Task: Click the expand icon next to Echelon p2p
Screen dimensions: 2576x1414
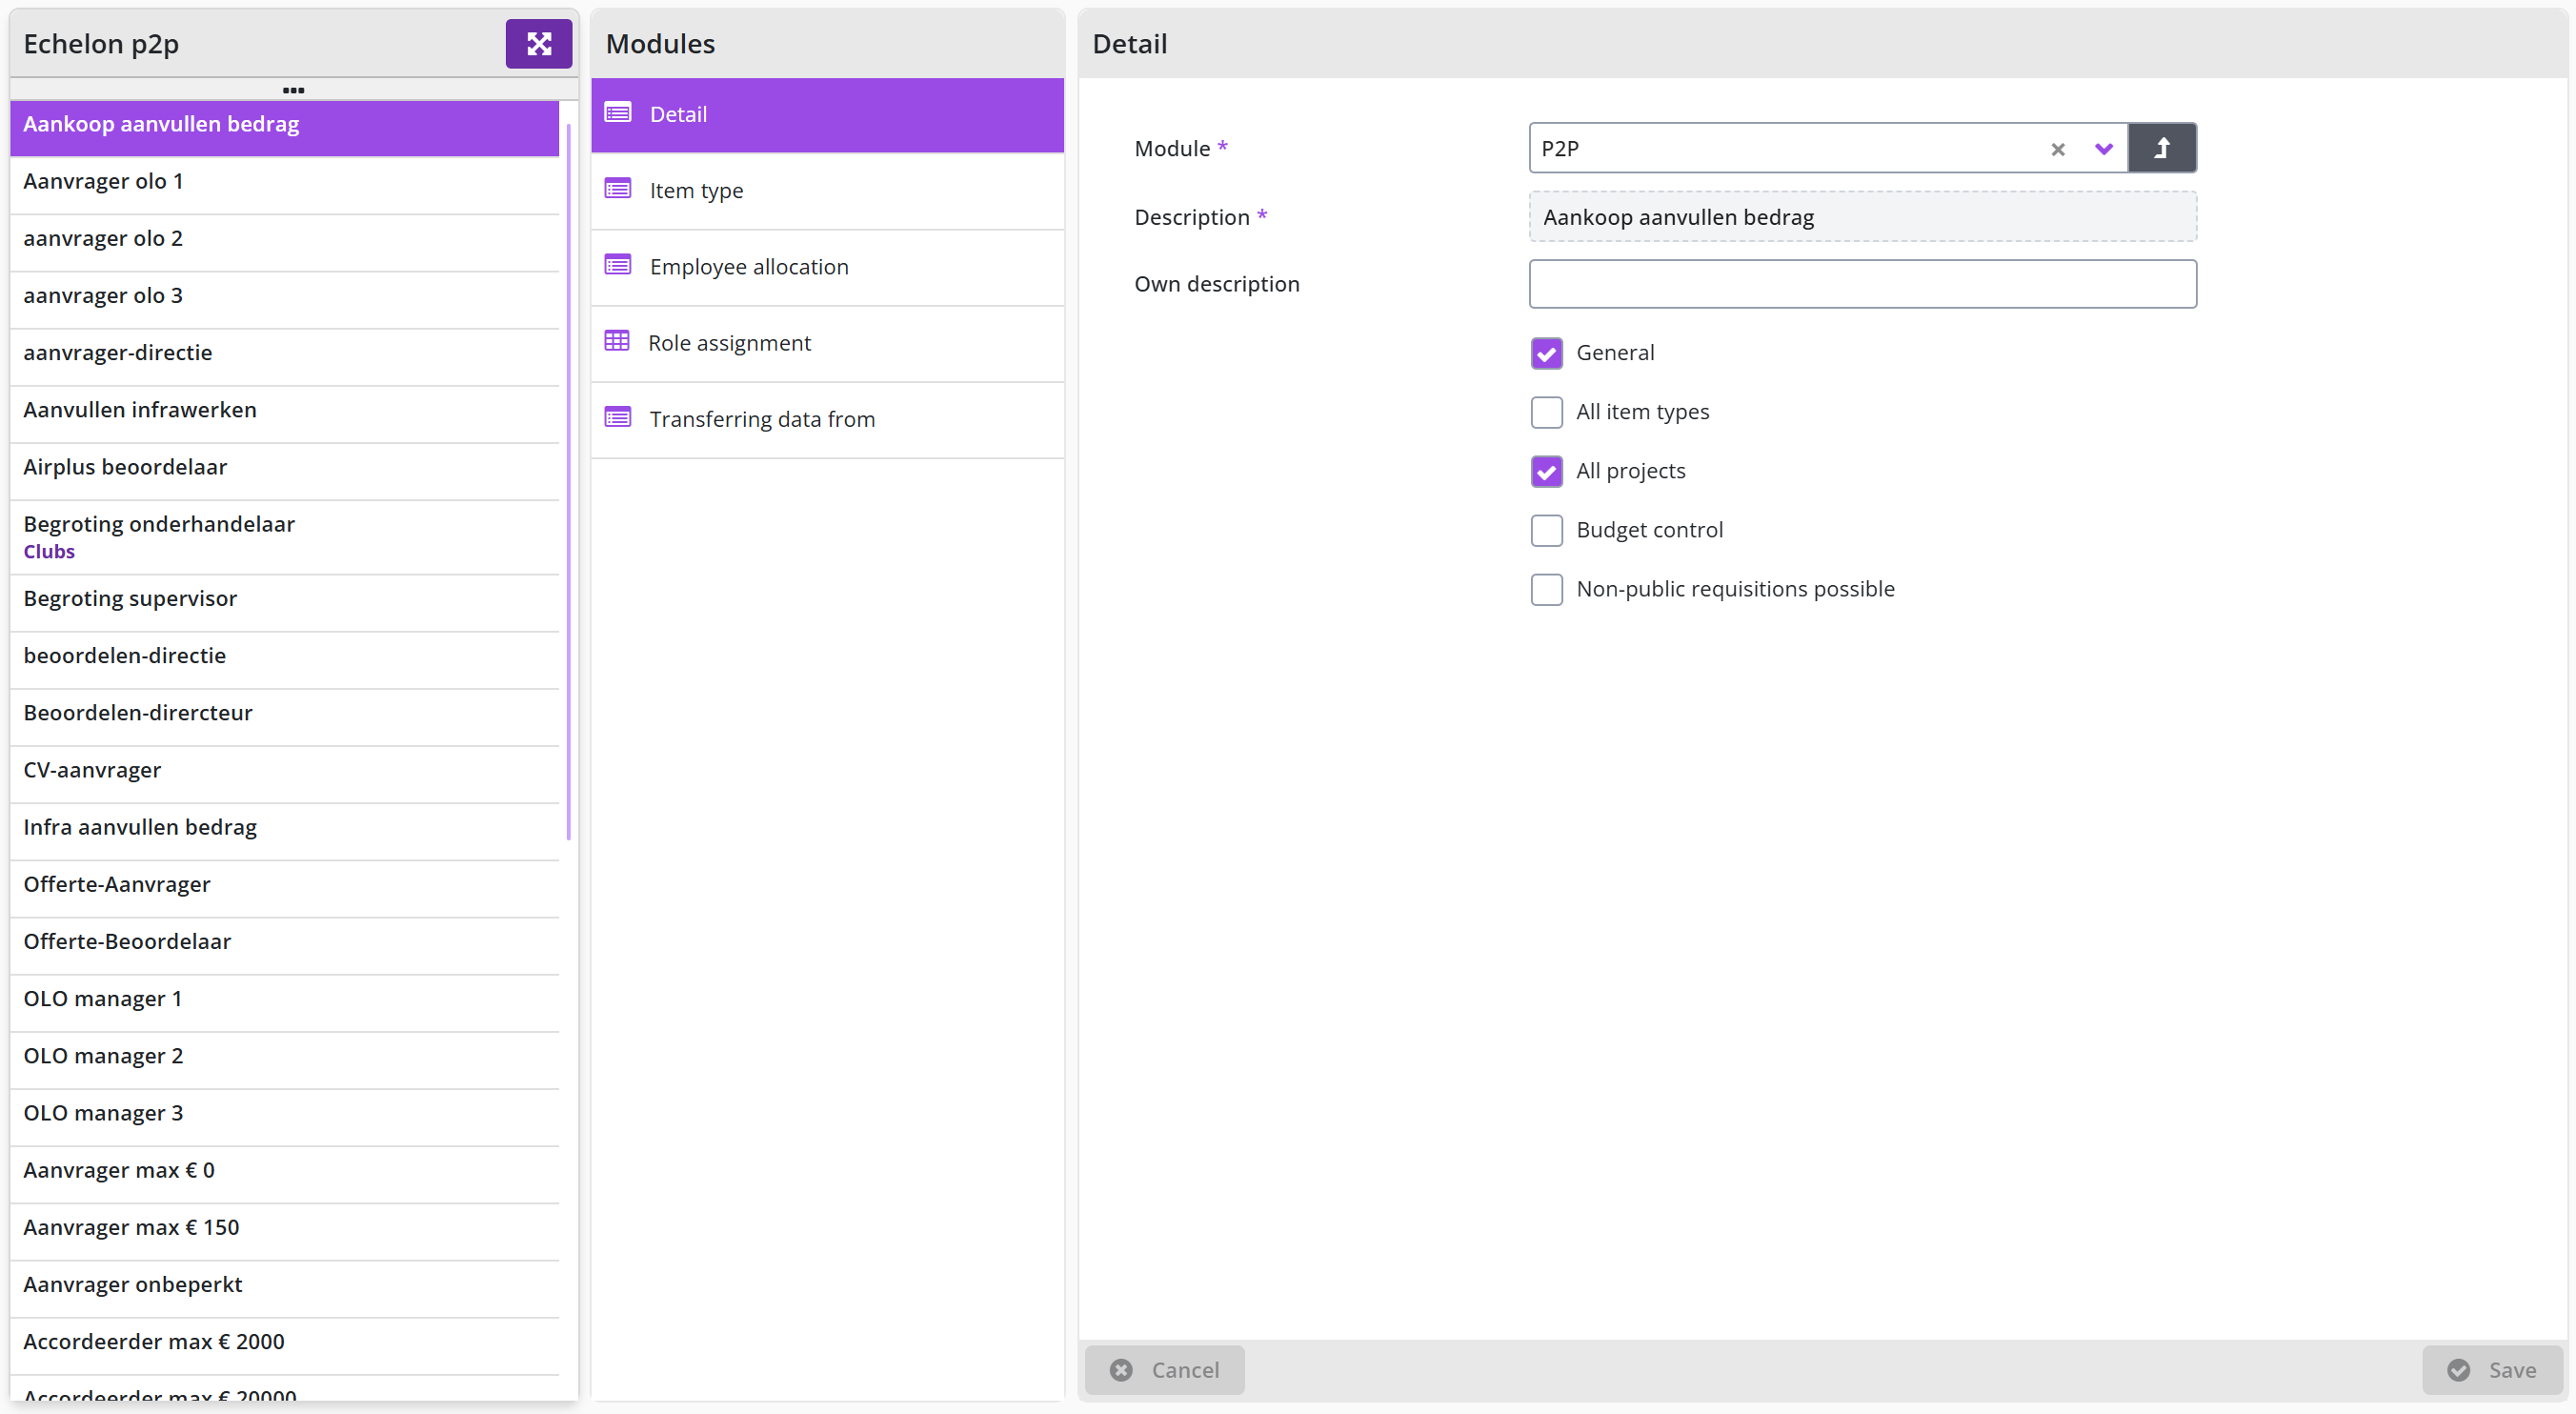Action: point(538,44)
